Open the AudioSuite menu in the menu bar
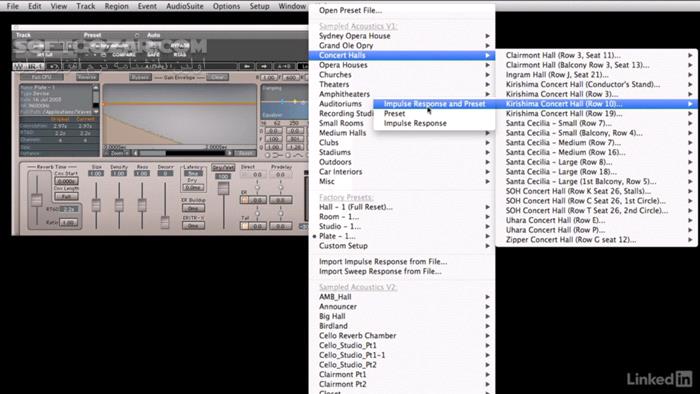 pos(185,6)
